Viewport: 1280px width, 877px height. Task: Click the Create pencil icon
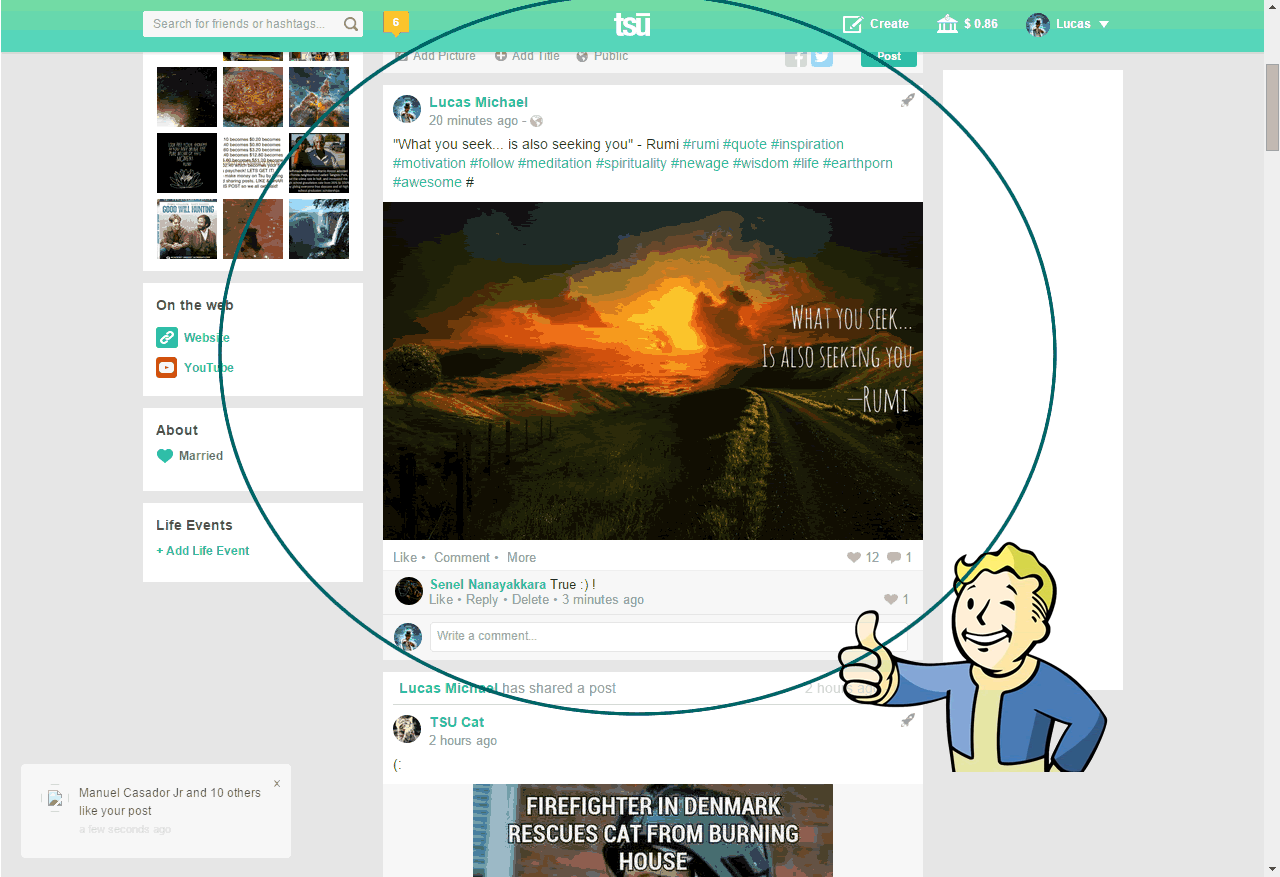coord(852,24)
